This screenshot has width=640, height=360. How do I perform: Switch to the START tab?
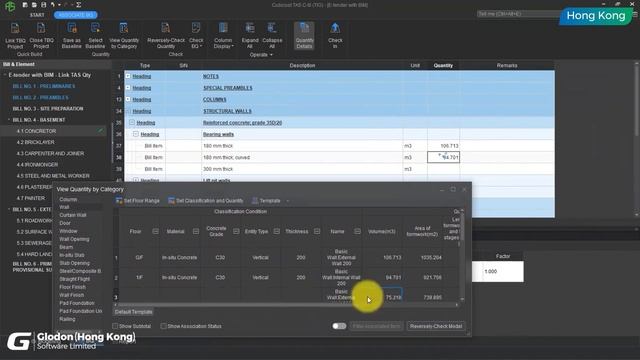click(x=37, y=15)
